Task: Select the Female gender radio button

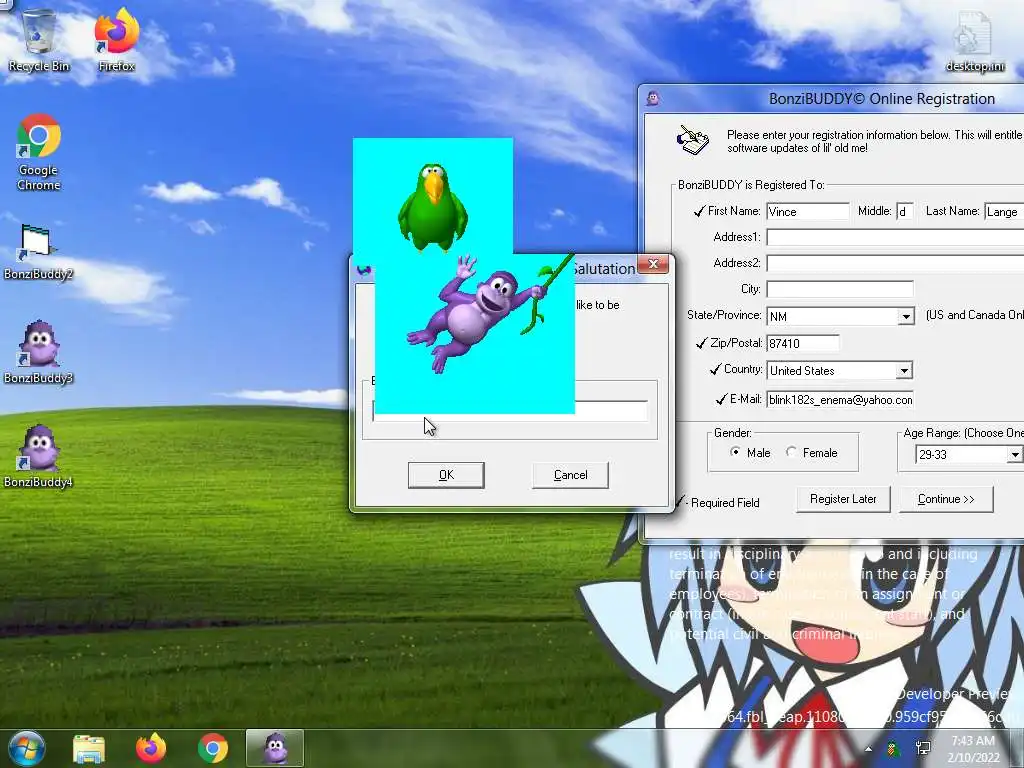Action: [792, 452]
